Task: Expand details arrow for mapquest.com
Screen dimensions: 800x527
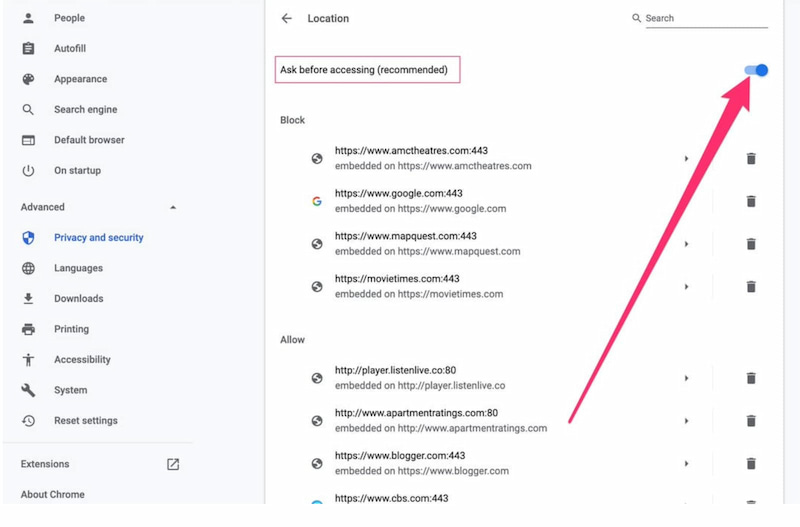Action: coord(686,244)
